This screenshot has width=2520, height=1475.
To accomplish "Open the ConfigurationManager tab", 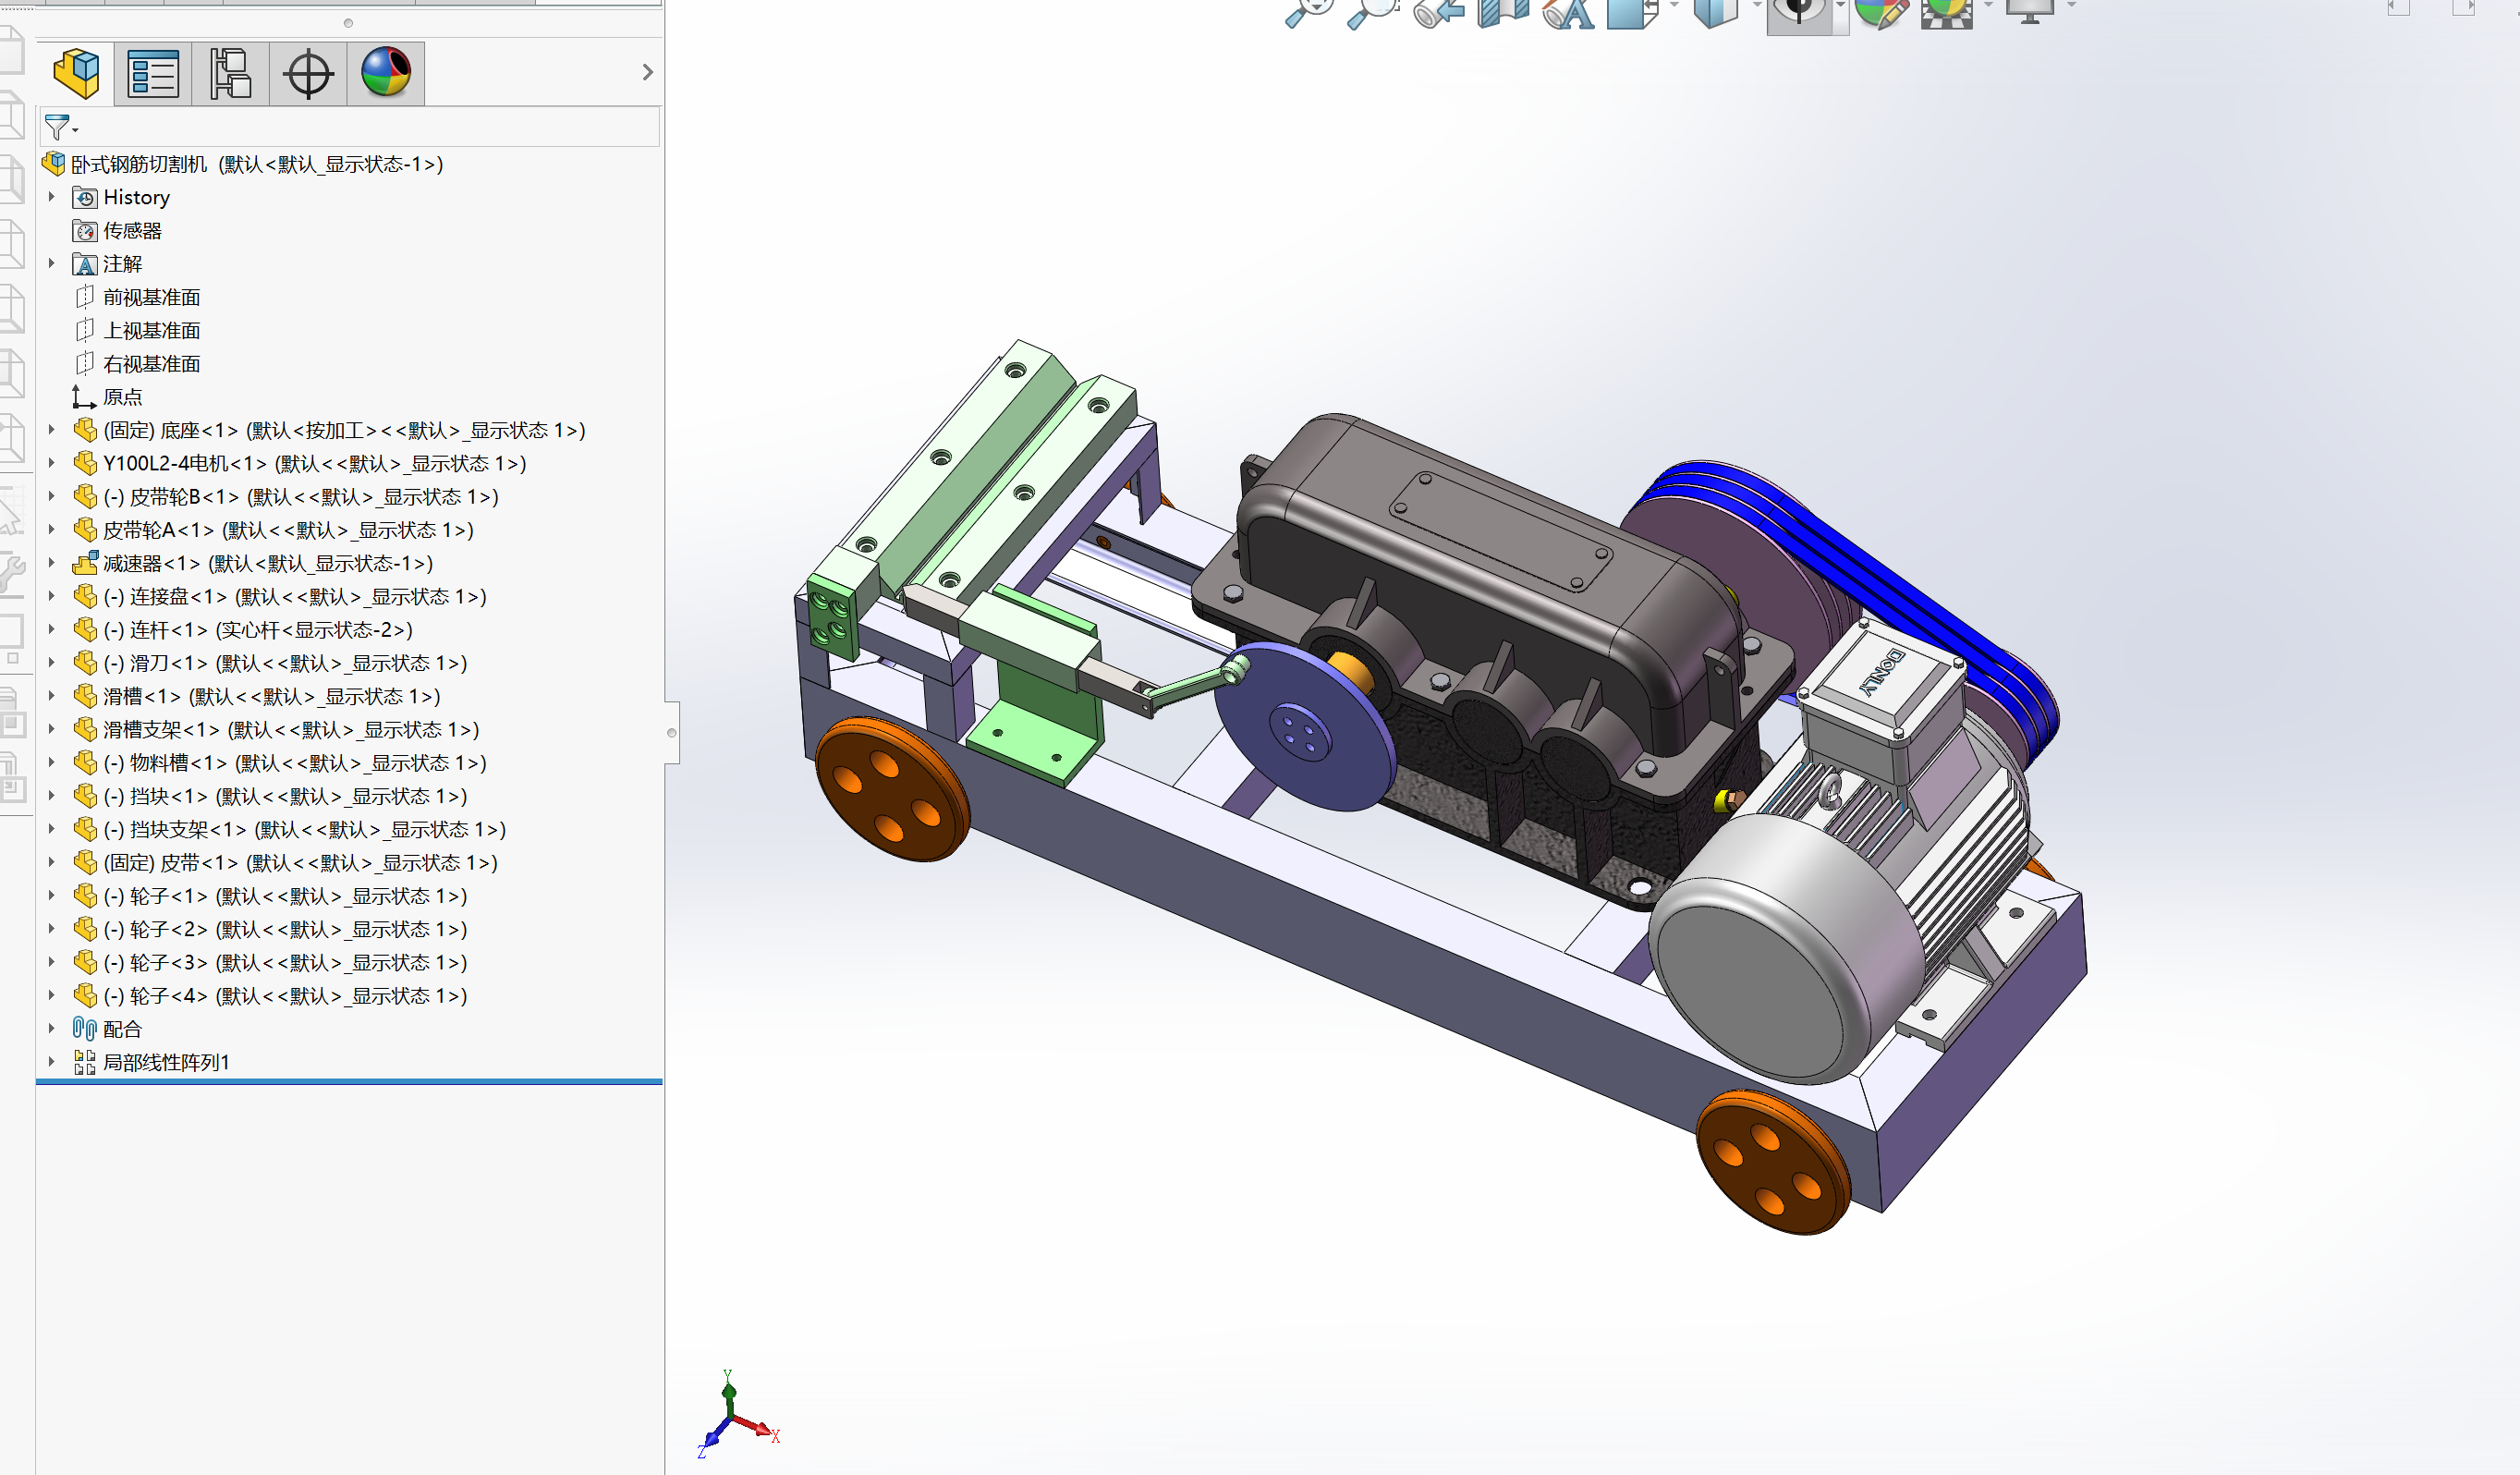I will click(x=230, y=73).
